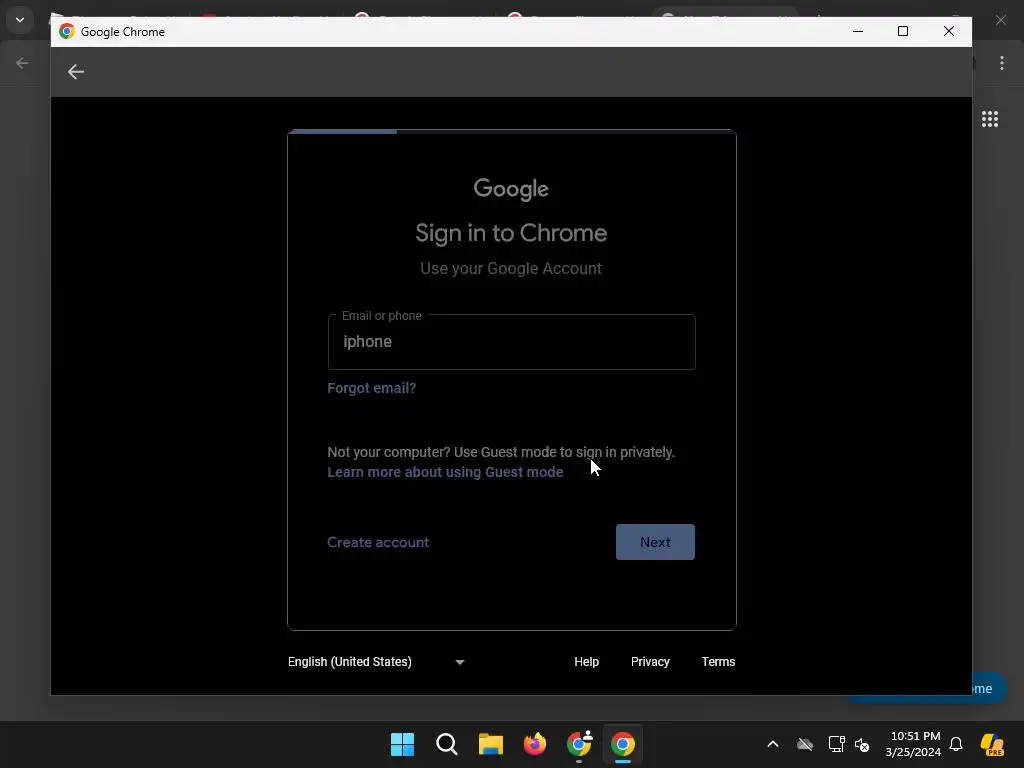Screen dimensions: 1024x768
Task: Show hidden system tray icons
Action: (773, 744)
